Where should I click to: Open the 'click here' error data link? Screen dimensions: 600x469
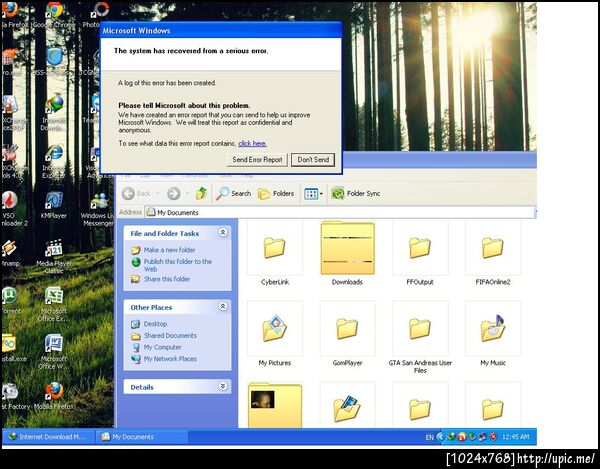point(253,143)
